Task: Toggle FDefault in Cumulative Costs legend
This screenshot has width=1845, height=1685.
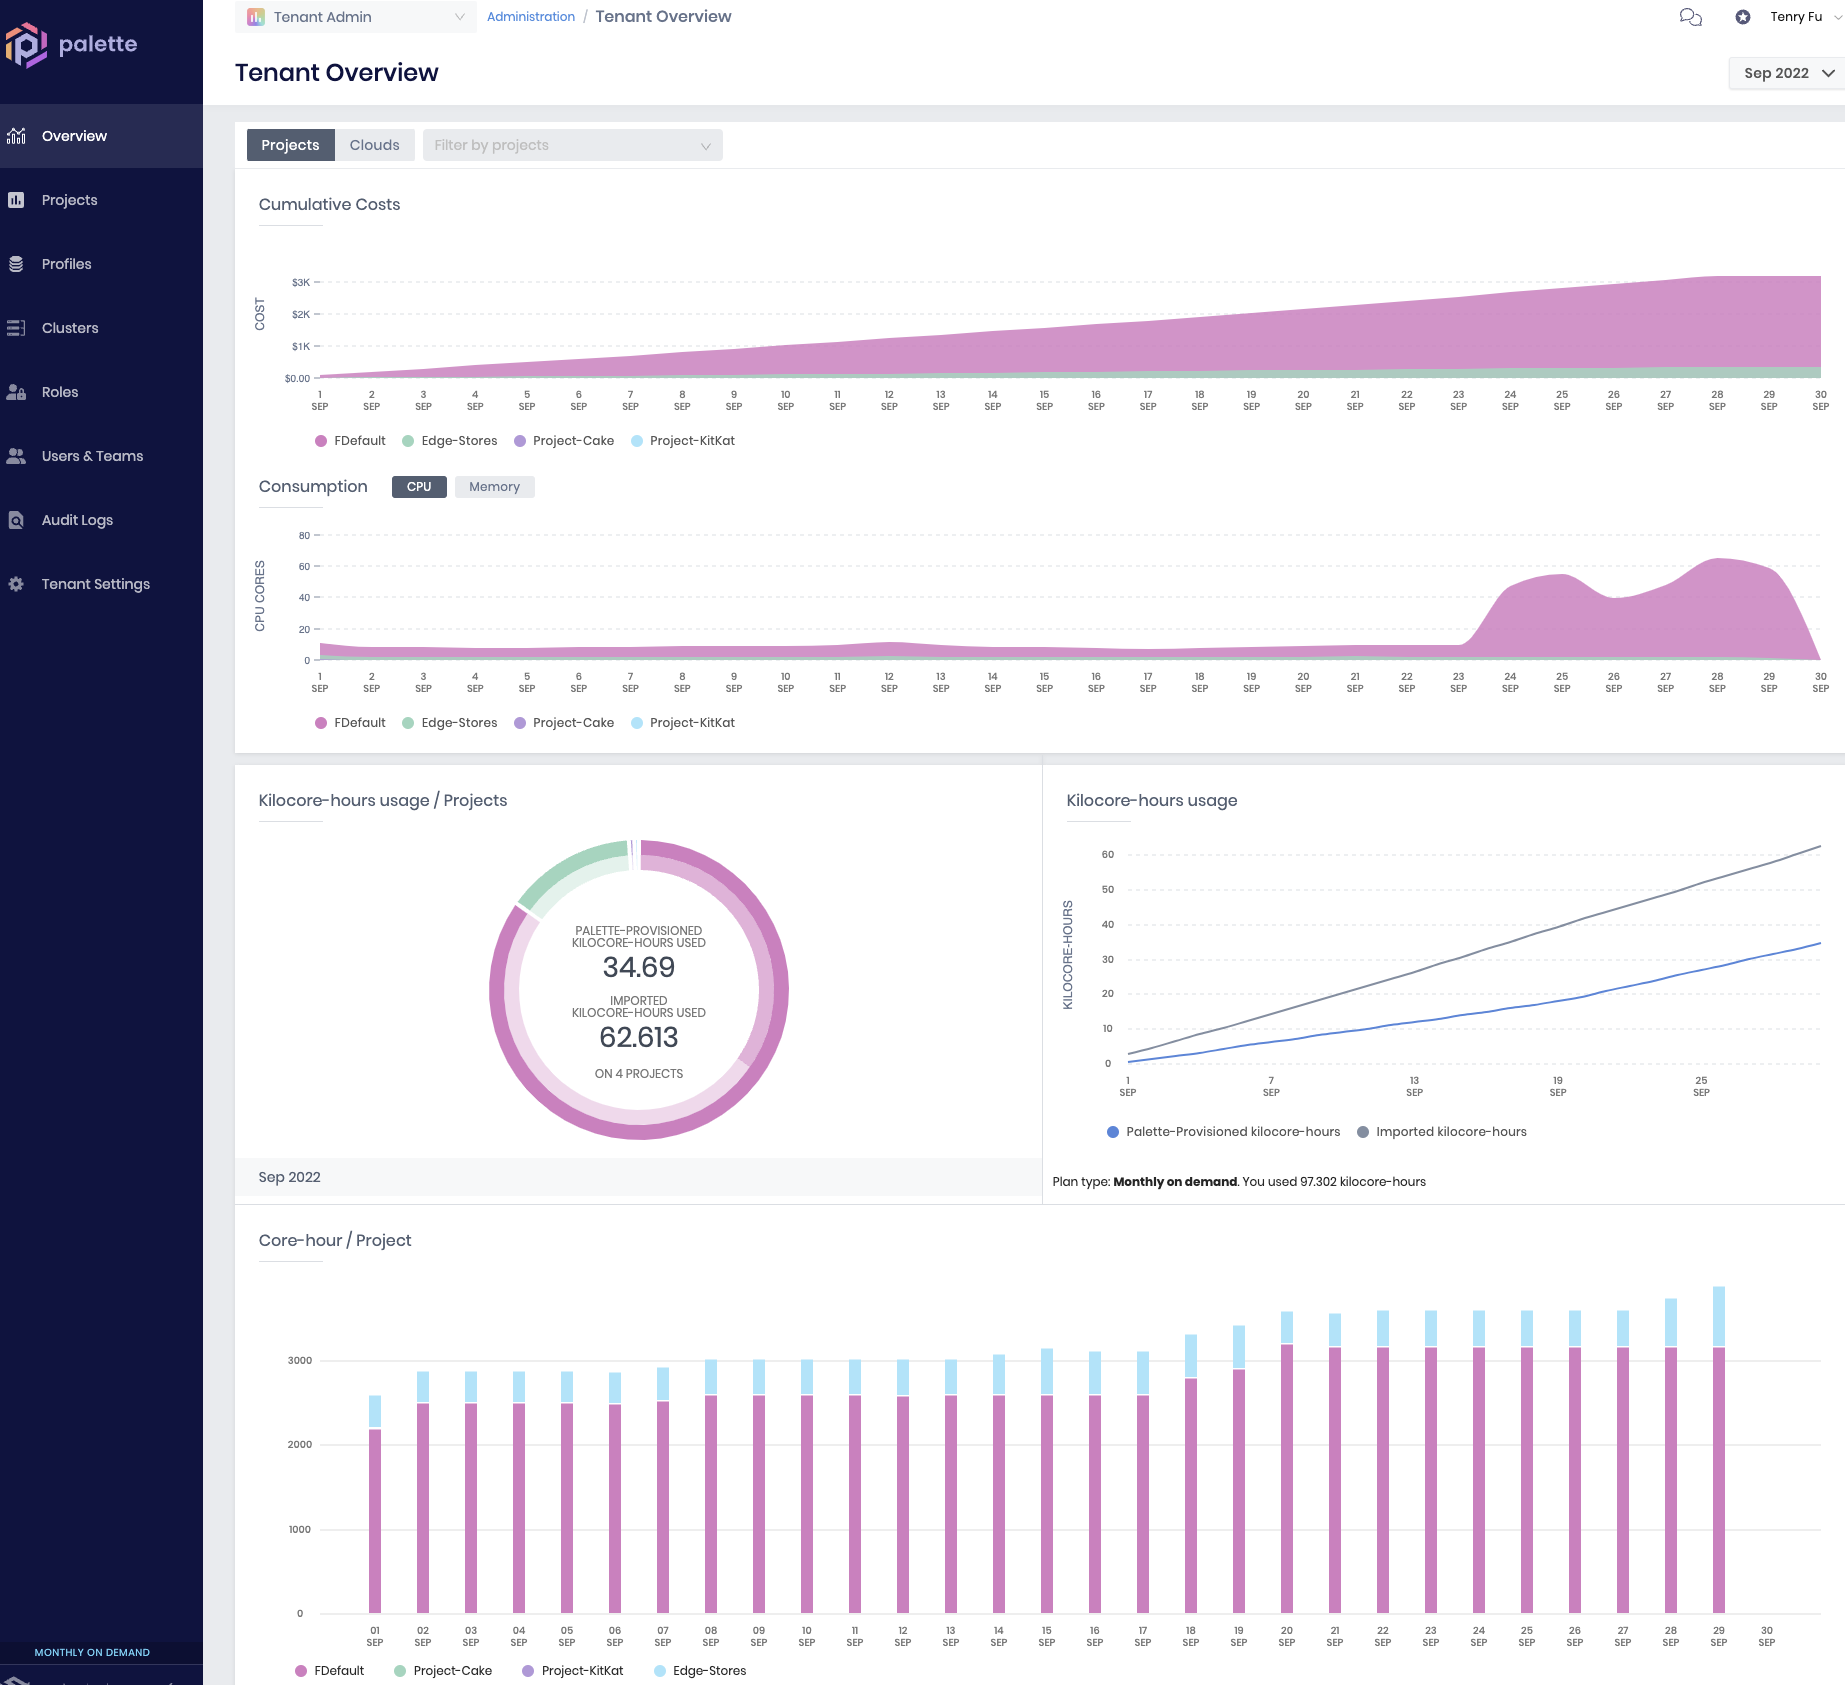Action: click(350, 441)
